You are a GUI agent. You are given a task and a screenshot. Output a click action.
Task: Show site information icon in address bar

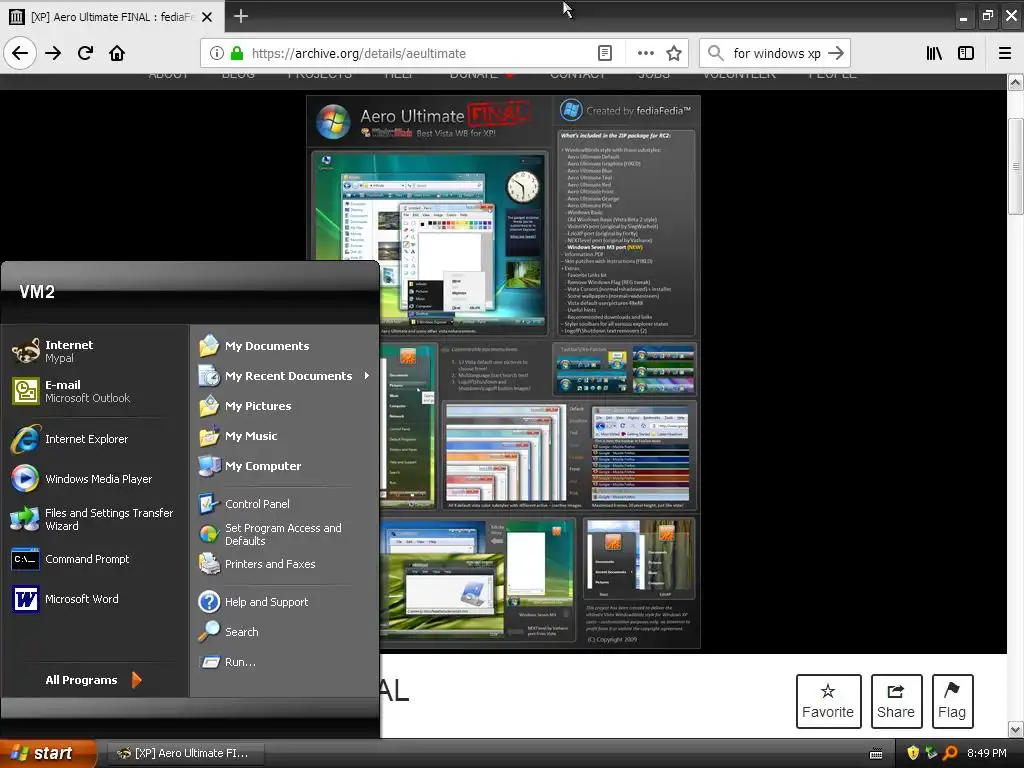coord(217,53)
